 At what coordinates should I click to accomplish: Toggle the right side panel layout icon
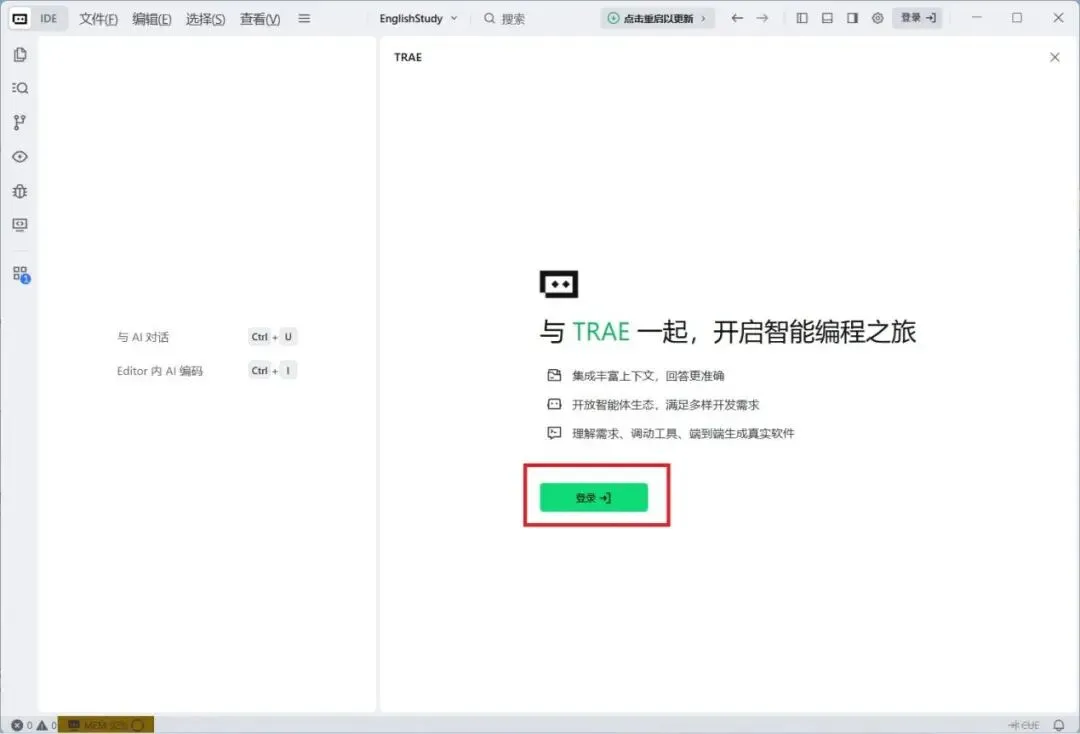pos(852,18)
